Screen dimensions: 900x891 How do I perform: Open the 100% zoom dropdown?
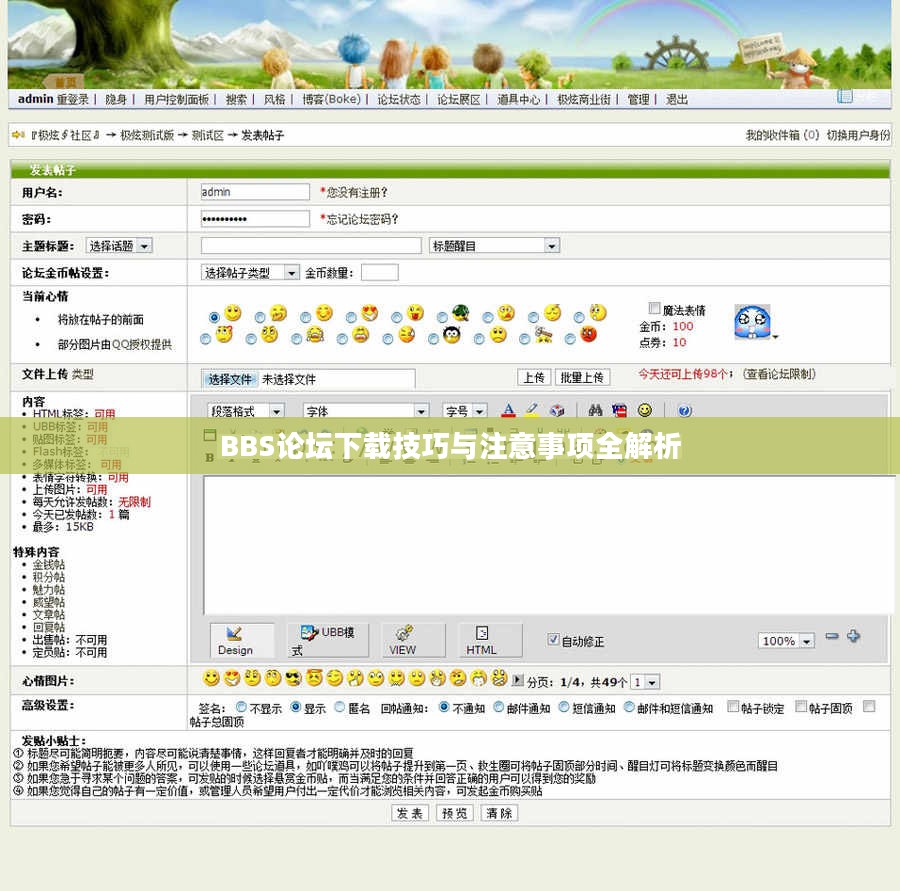coord(786,641)
